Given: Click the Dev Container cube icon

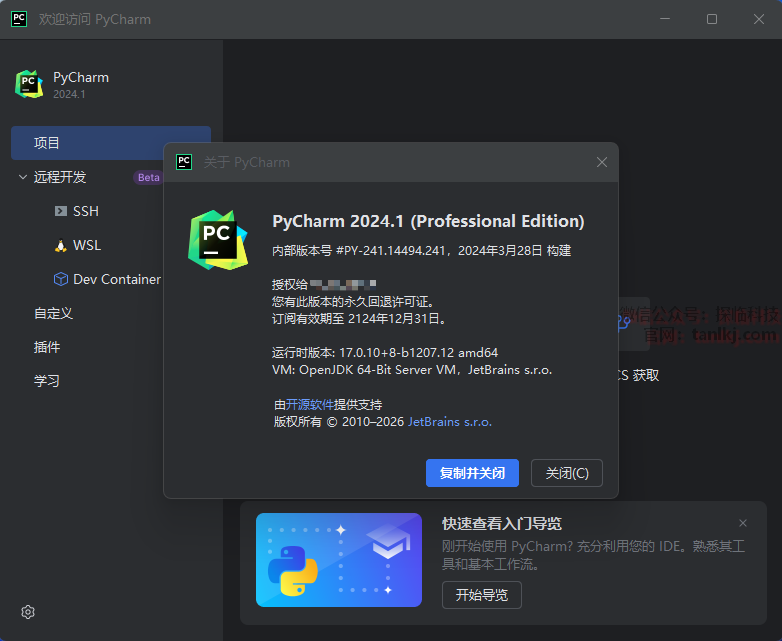Looking at the screenshot, I should 60,279.
